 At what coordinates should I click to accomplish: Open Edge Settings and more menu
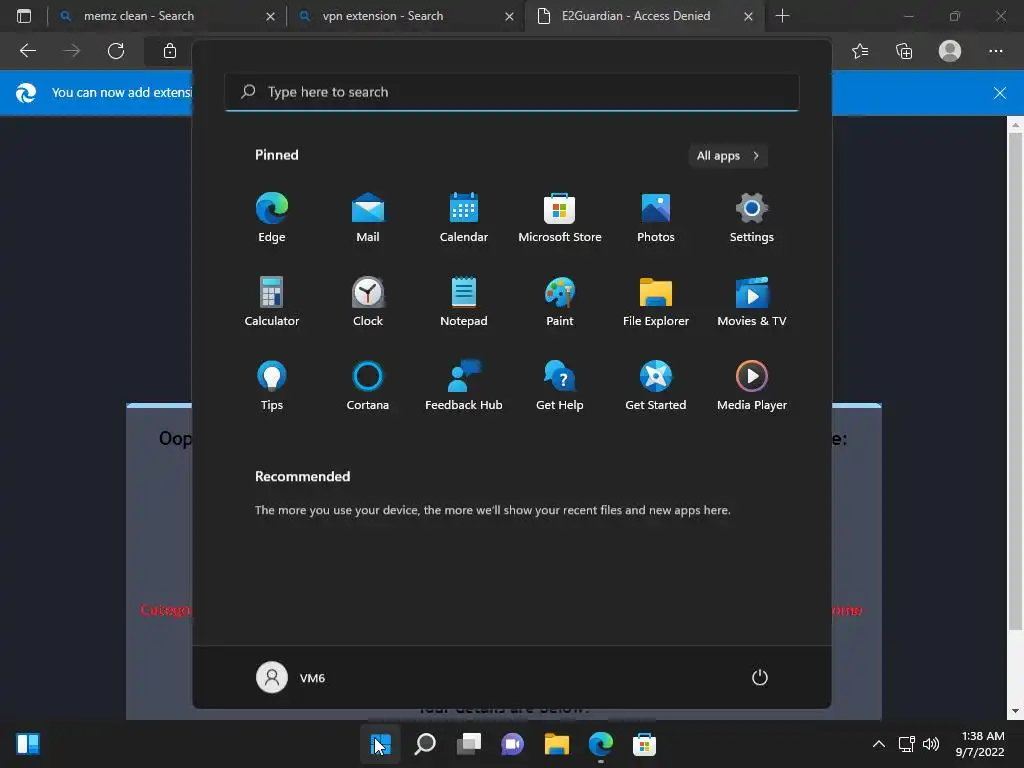(995, 51)
